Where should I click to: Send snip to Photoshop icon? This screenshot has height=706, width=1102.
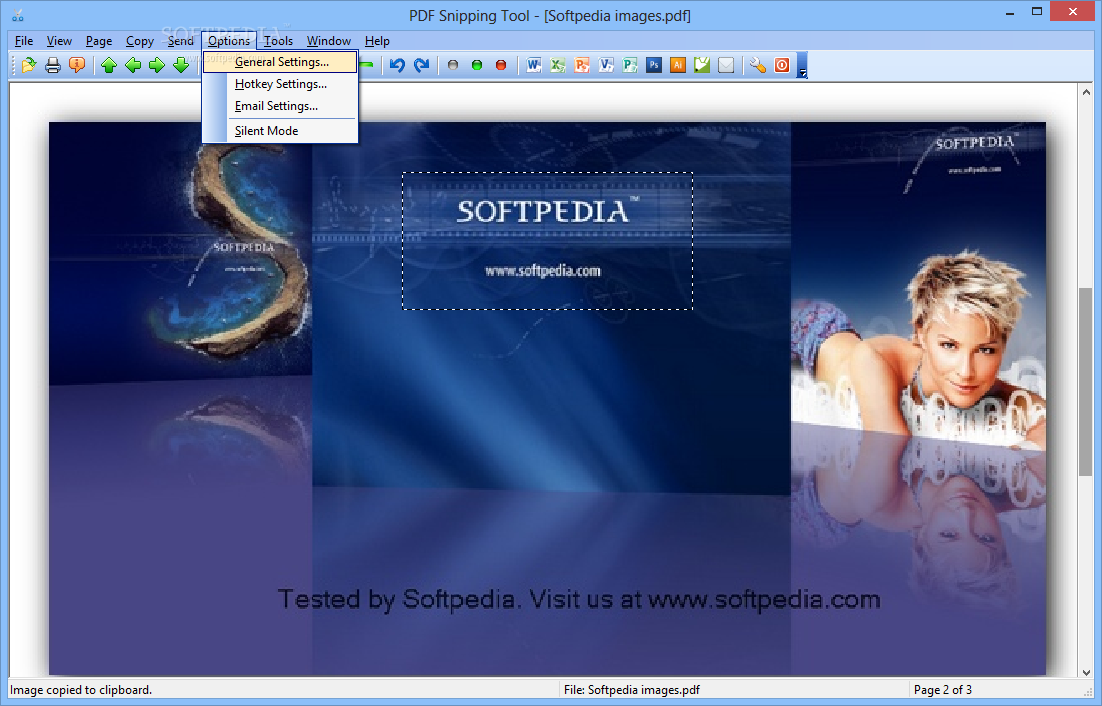coord(654,65)
